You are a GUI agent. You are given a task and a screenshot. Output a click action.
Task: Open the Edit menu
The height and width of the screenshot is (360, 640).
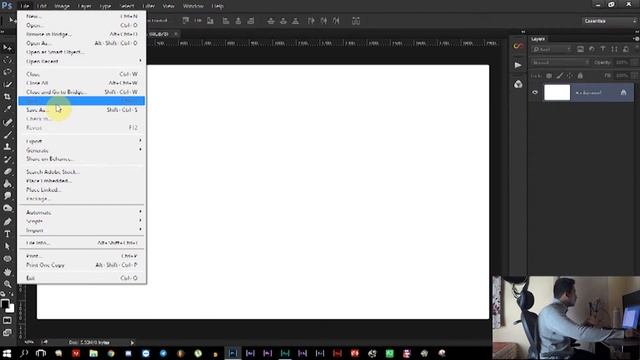click(42, 6)
